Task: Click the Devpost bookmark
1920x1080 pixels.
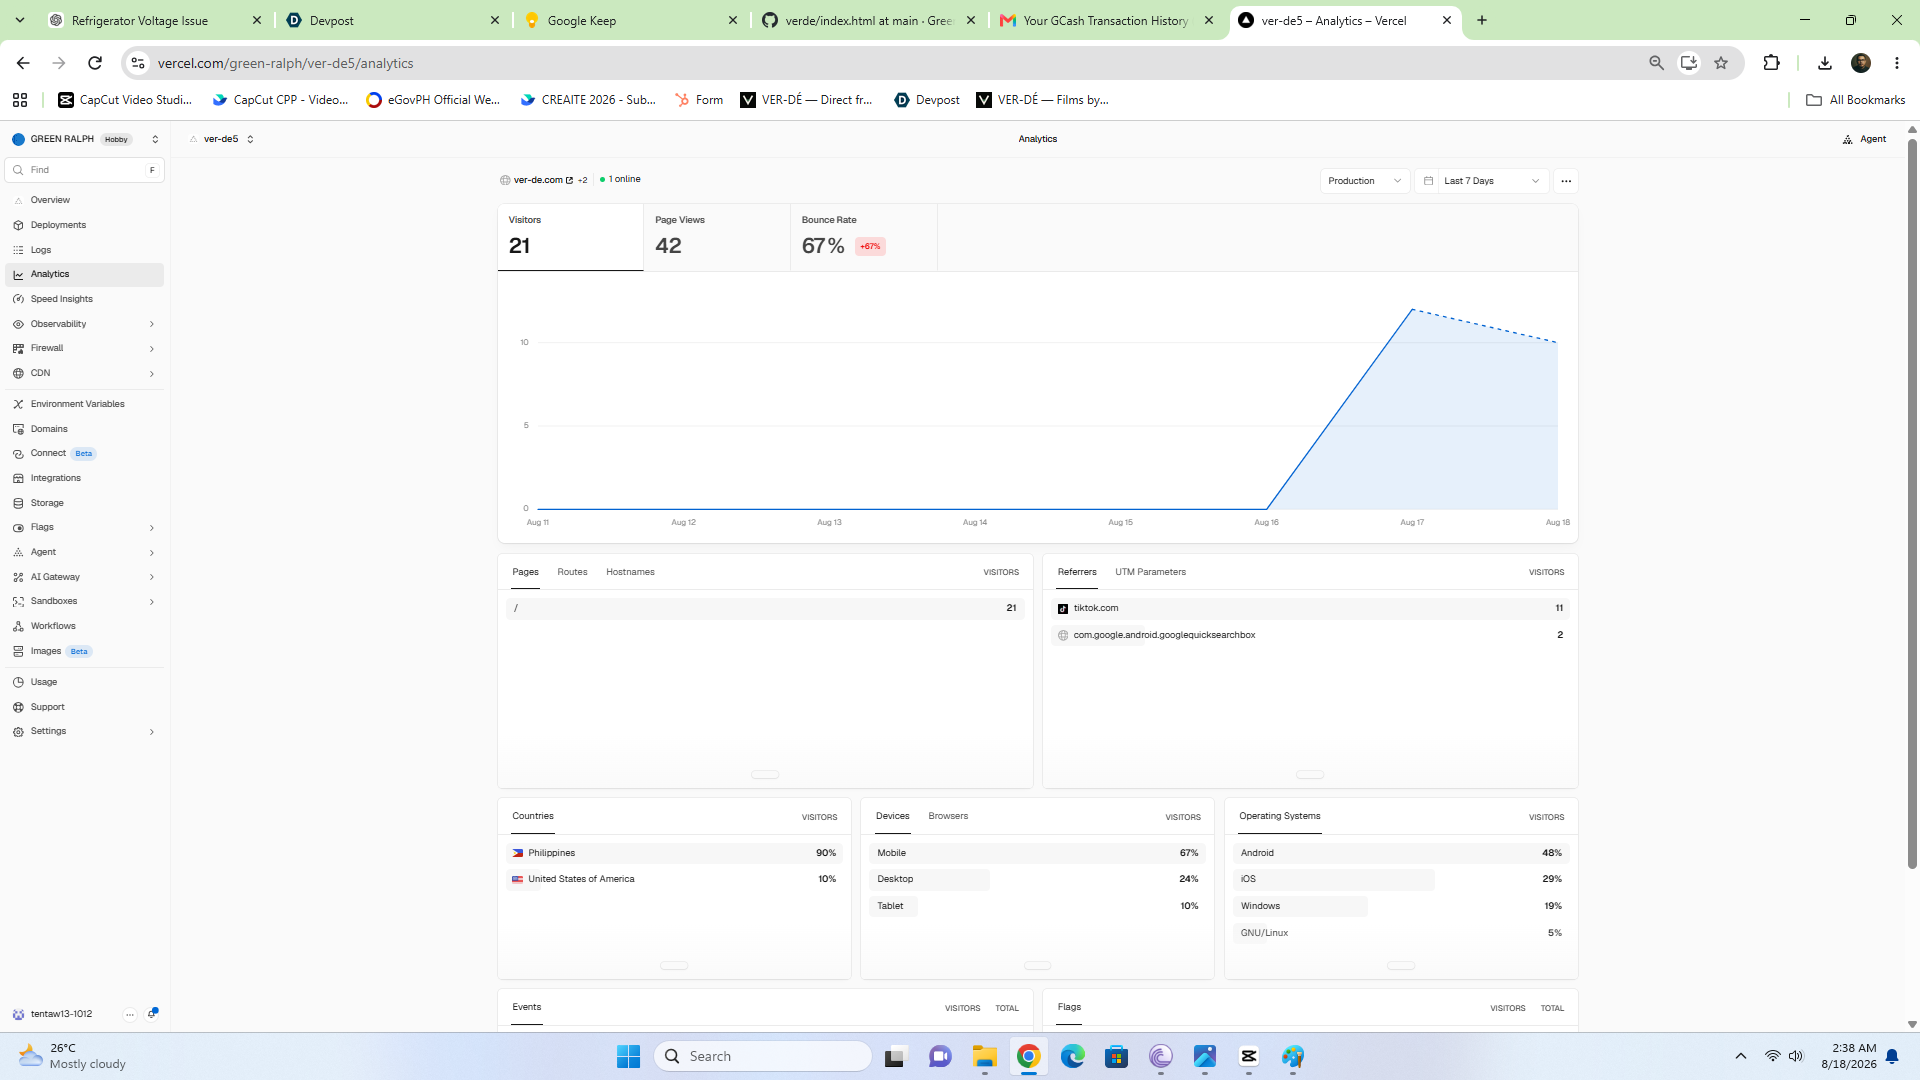Action: click(927, 100)
